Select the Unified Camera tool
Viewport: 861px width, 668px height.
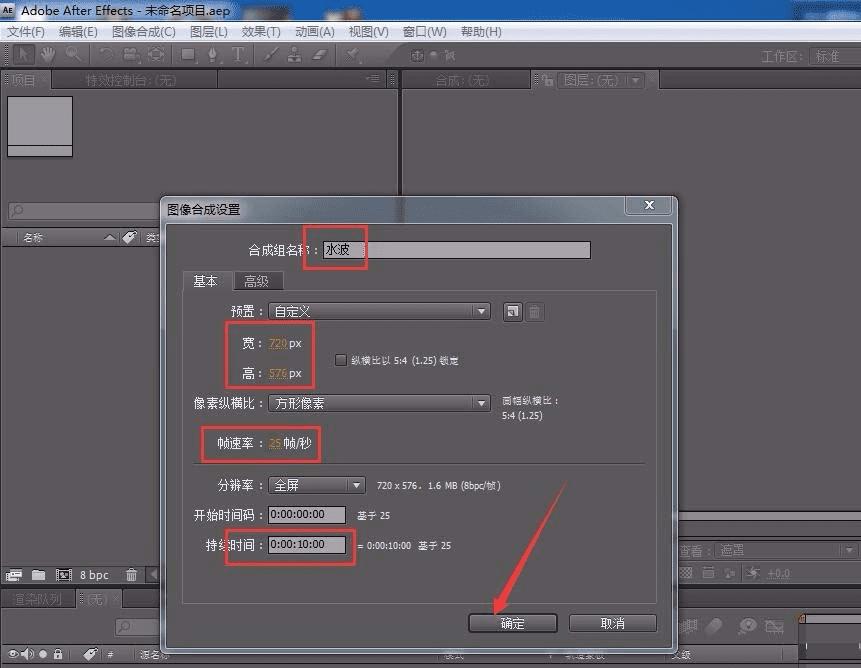point(131,55)
